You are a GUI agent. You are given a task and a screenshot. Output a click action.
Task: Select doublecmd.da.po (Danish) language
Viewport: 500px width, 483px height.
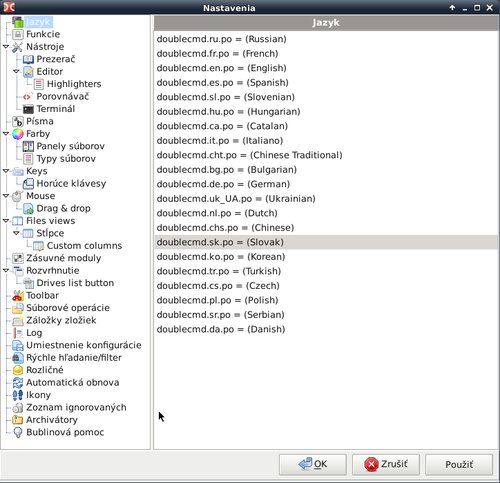tap(326, 329)
